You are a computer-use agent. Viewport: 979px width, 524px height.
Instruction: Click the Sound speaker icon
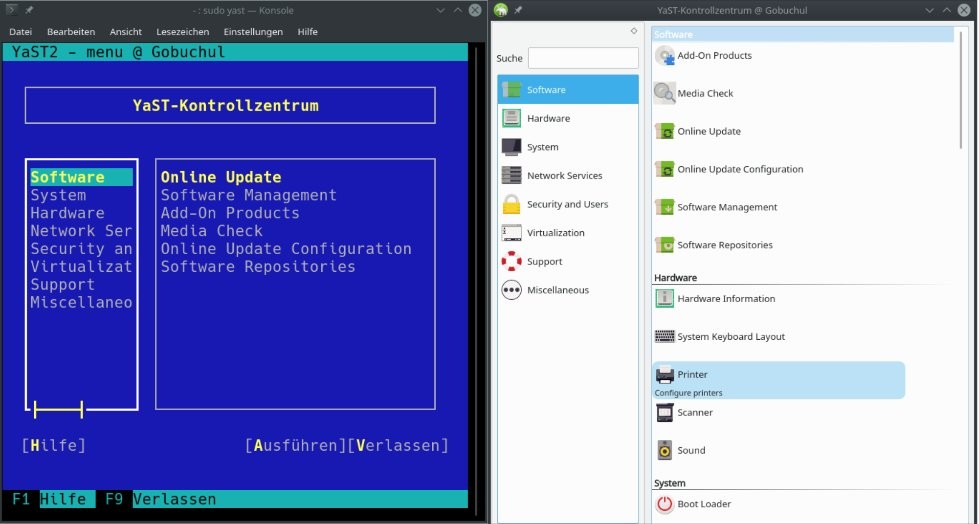point(664,450)
